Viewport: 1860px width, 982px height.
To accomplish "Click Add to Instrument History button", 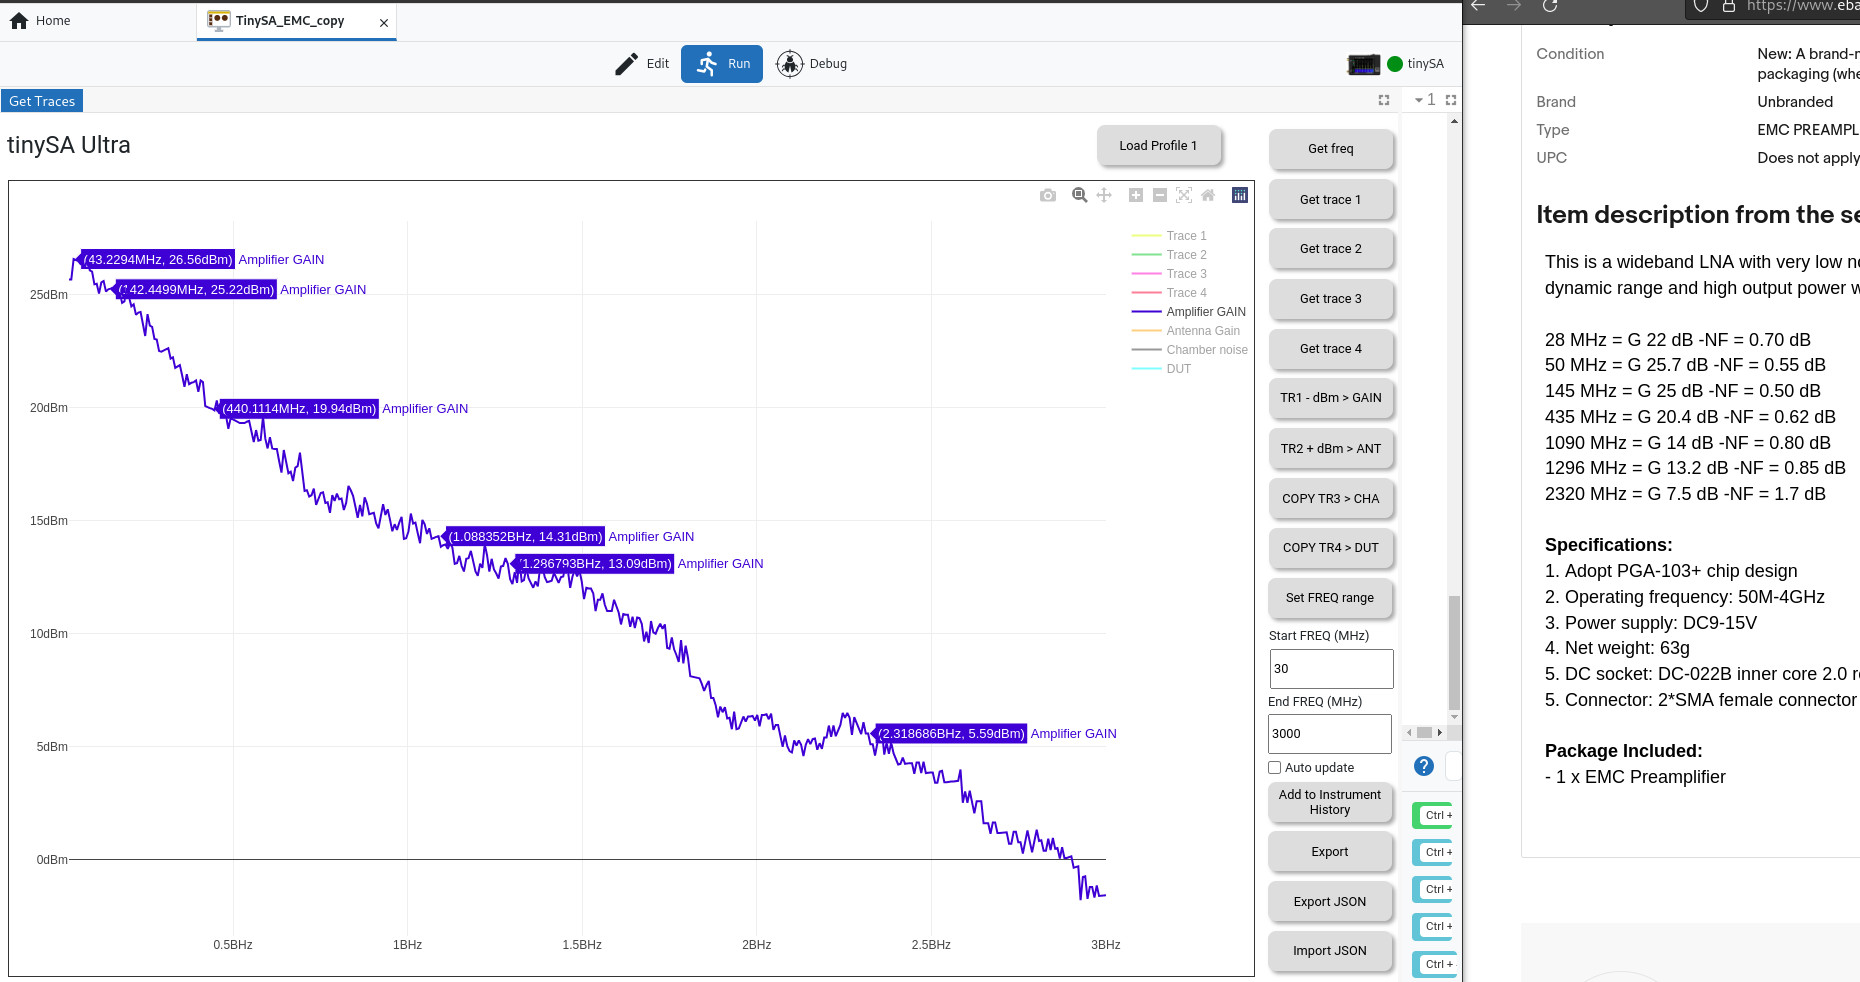I will 1331,802.
